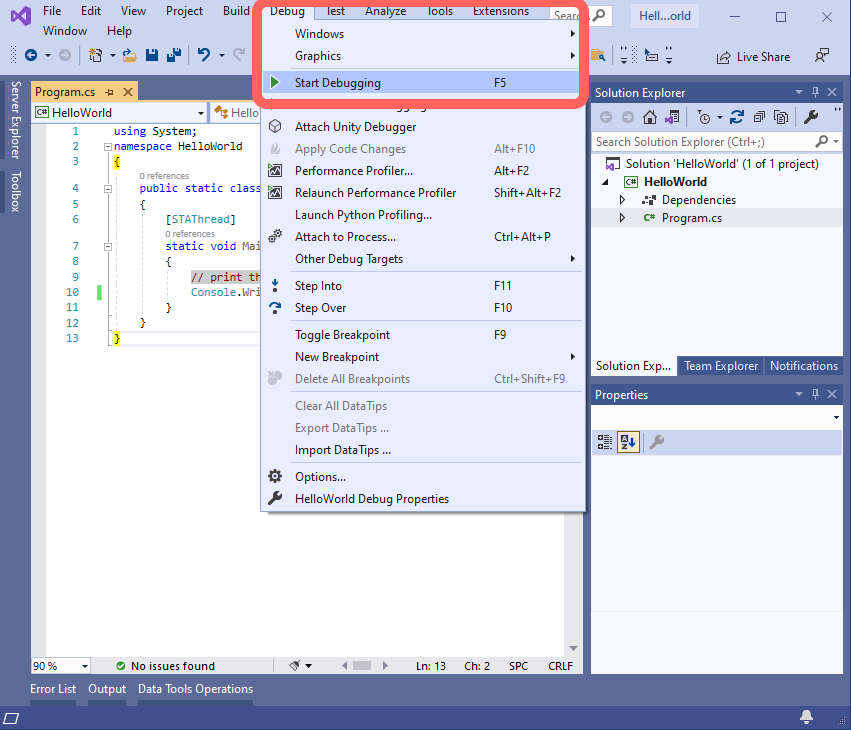
Task: Undo the last action with curved arrow
Action: (x=204, y=55)
